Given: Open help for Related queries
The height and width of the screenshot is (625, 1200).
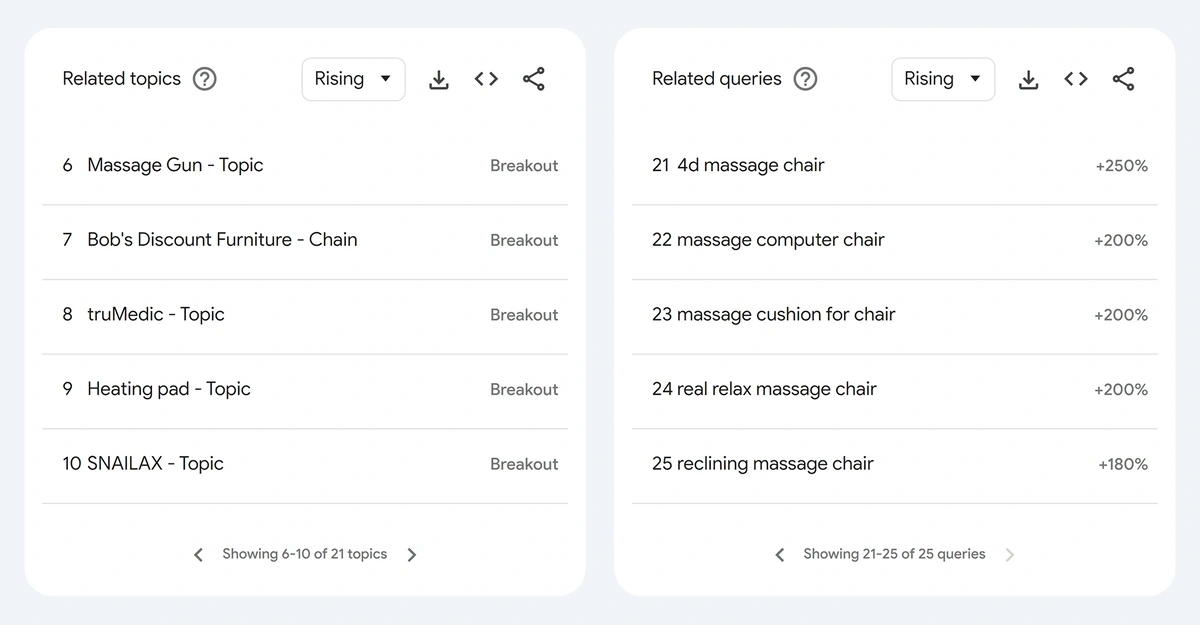Looking at the screenshot, I should point(805,79).
